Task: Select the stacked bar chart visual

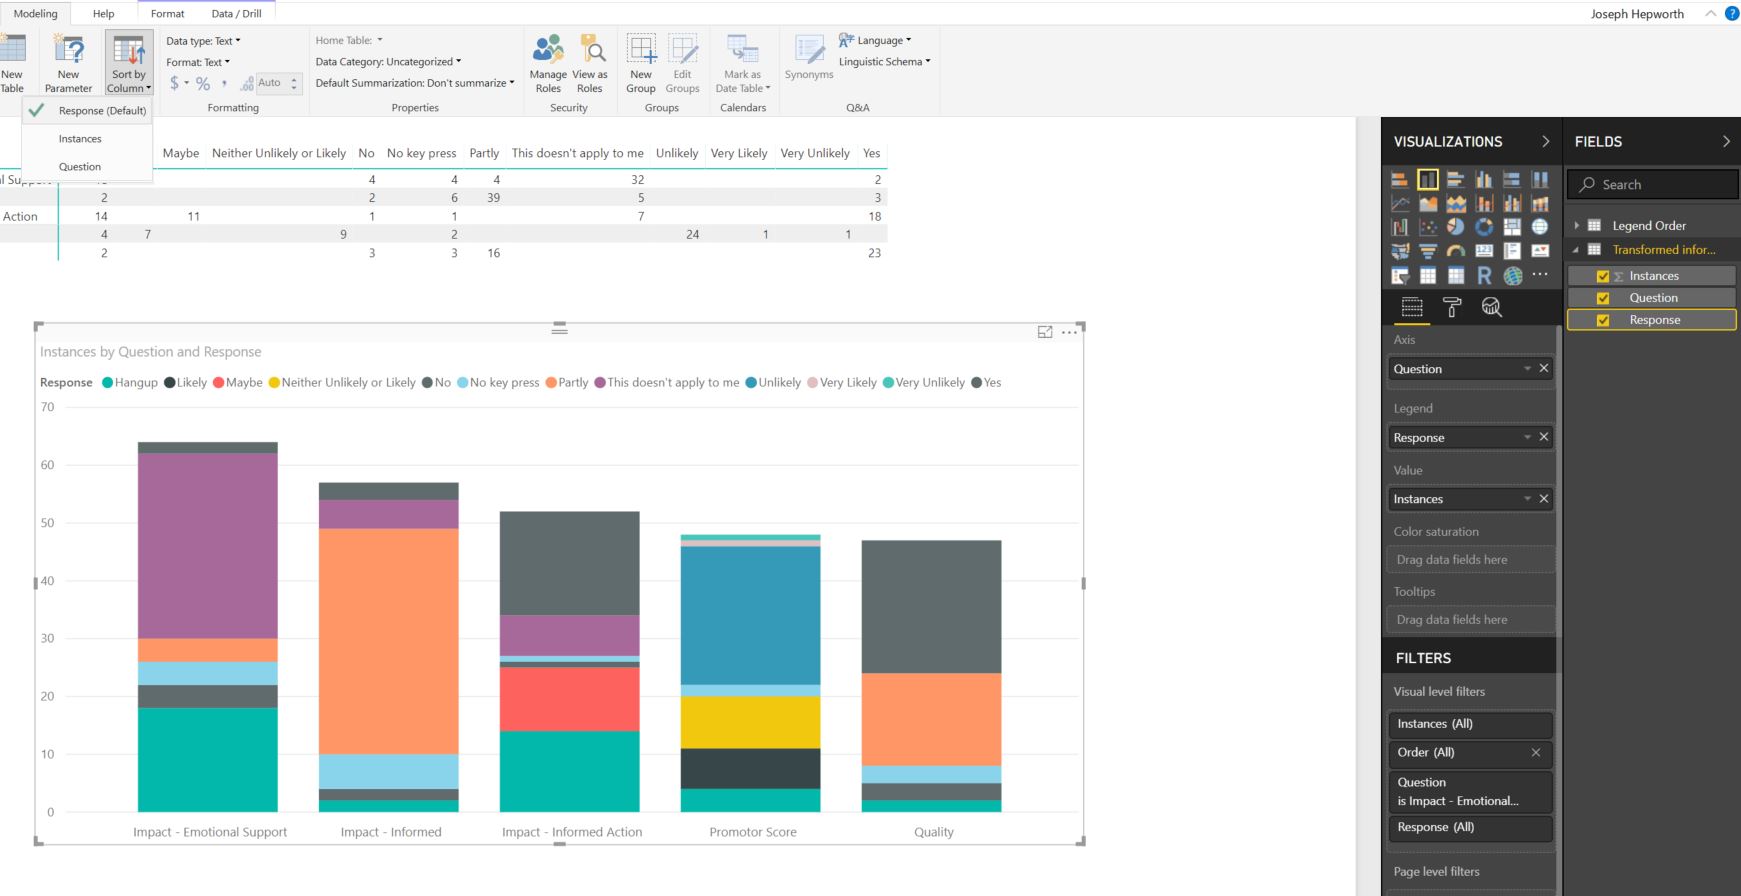Action: 1399,180
